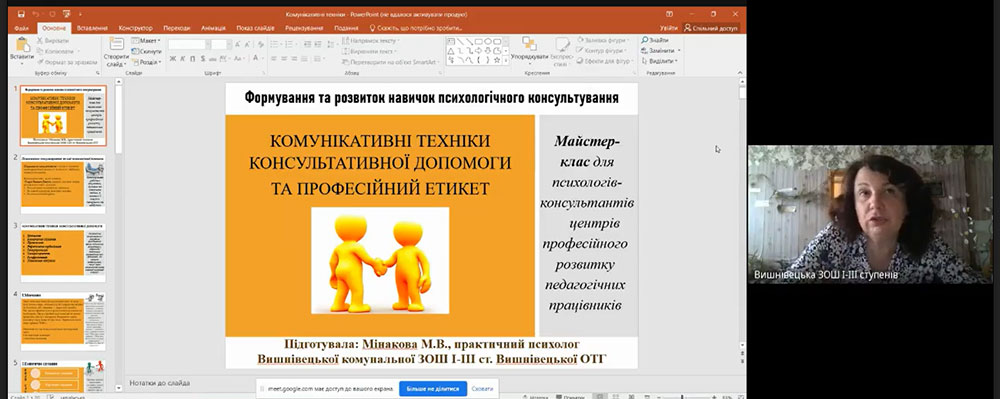Center the paragraph text
The image size is (1000, 399).
pos(284,59)
